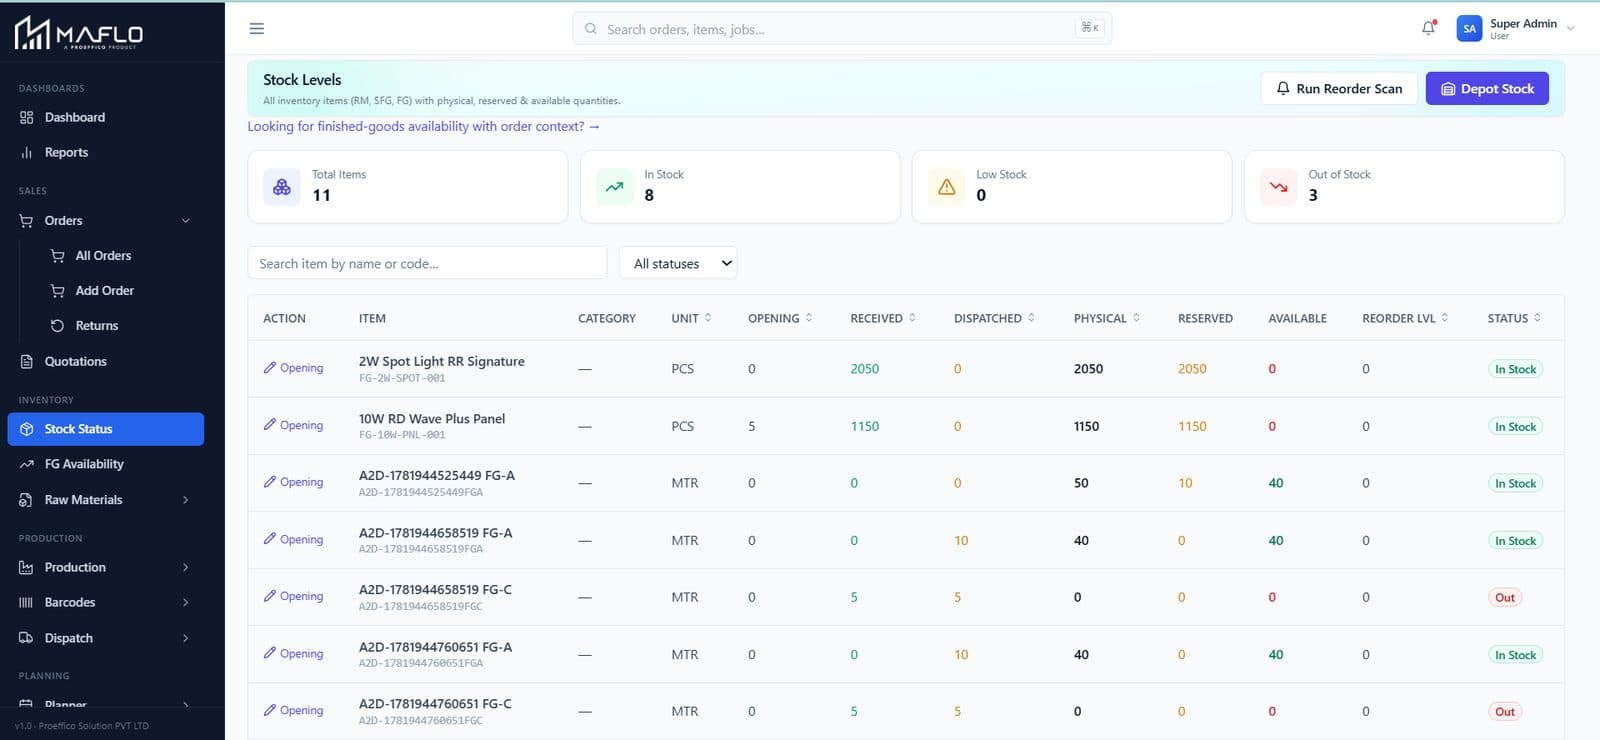Click the Dashboard grid icon in sidebar
Screen dimensions: 1600x740
point(27,117)
